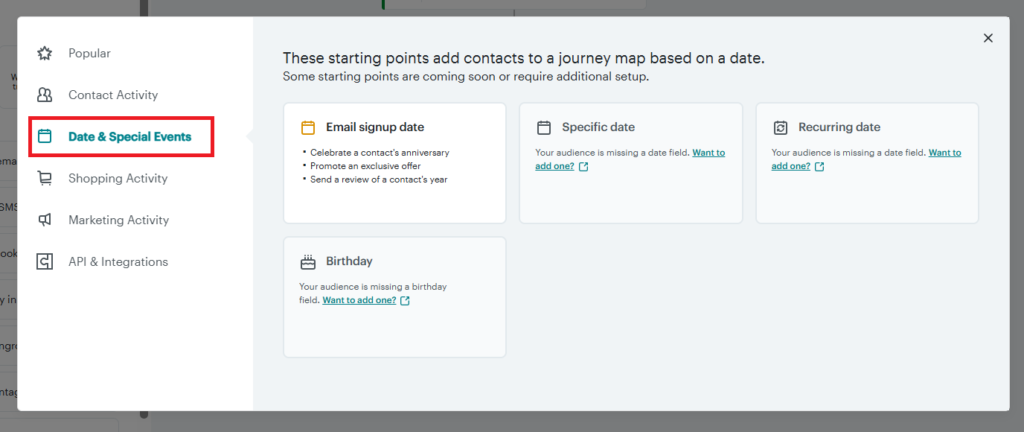The width and height of the screenshot is (1024, 432).
Task: Click the Popular star icon
Action: click(44, 54)
